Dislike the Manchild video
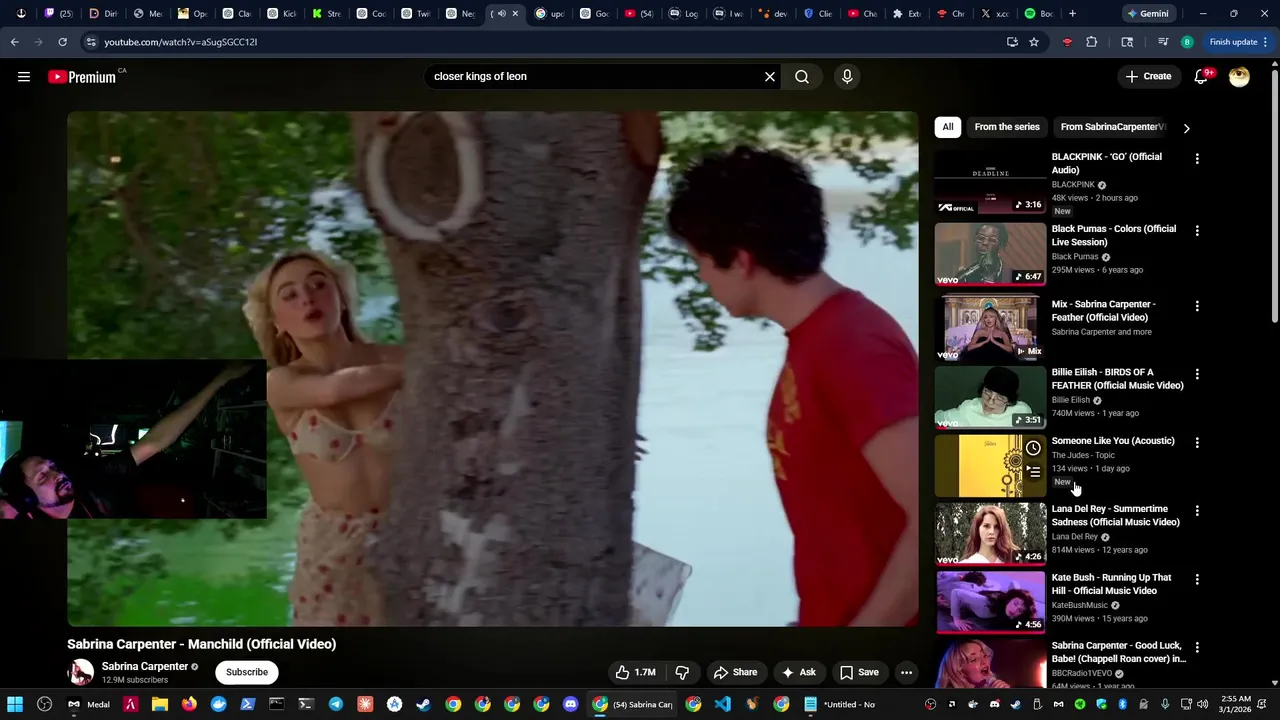 click(x=682, y=672)
